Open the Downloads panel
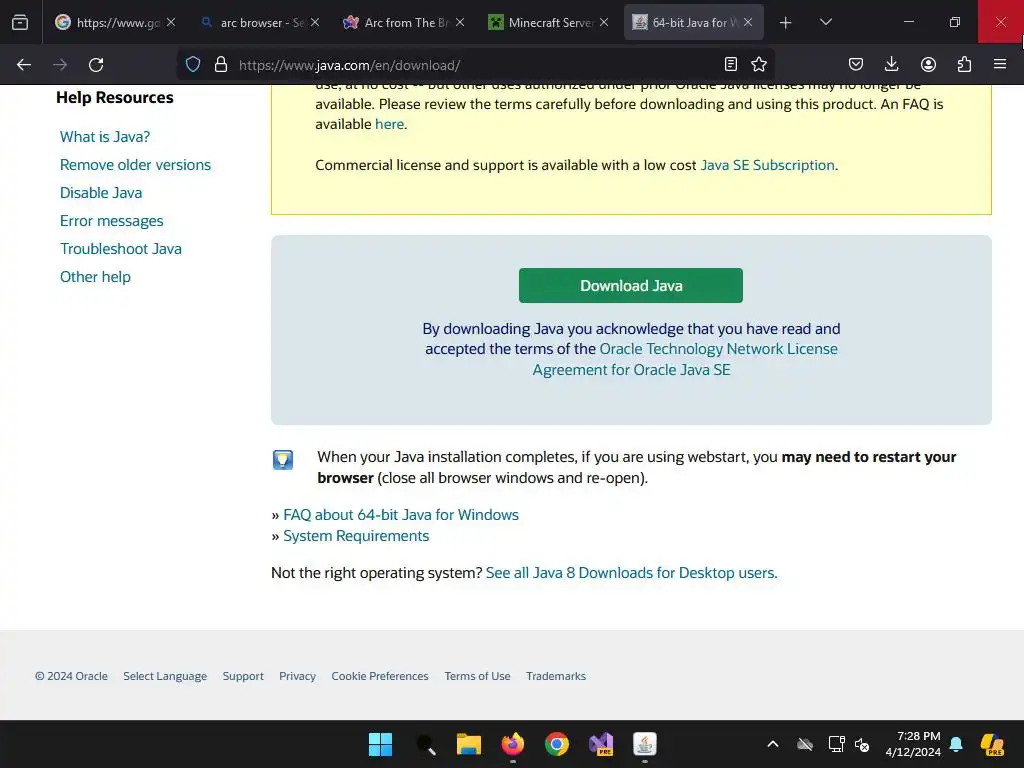Screen dimensions: 1024x768 [x=891, y=64]
